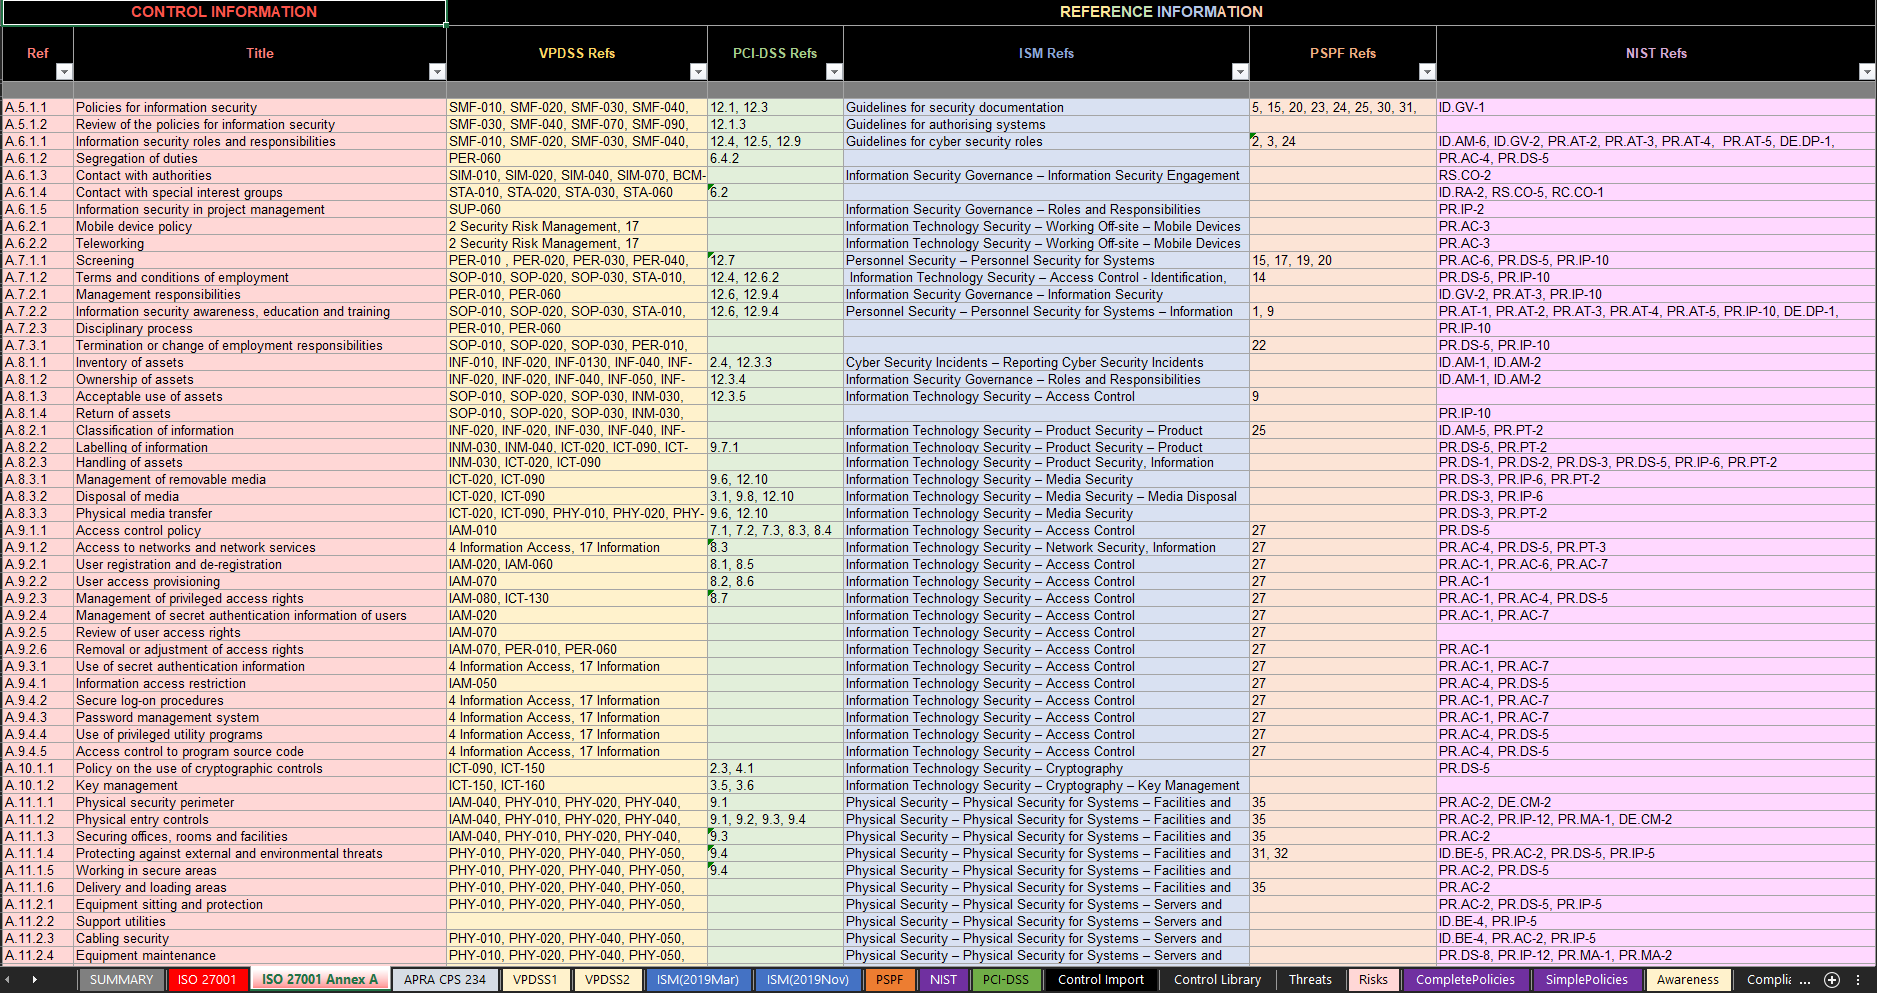Screen dimensions: 1877x993
Task: Open the Ref column filter dropdown
Action: [64, 71]
